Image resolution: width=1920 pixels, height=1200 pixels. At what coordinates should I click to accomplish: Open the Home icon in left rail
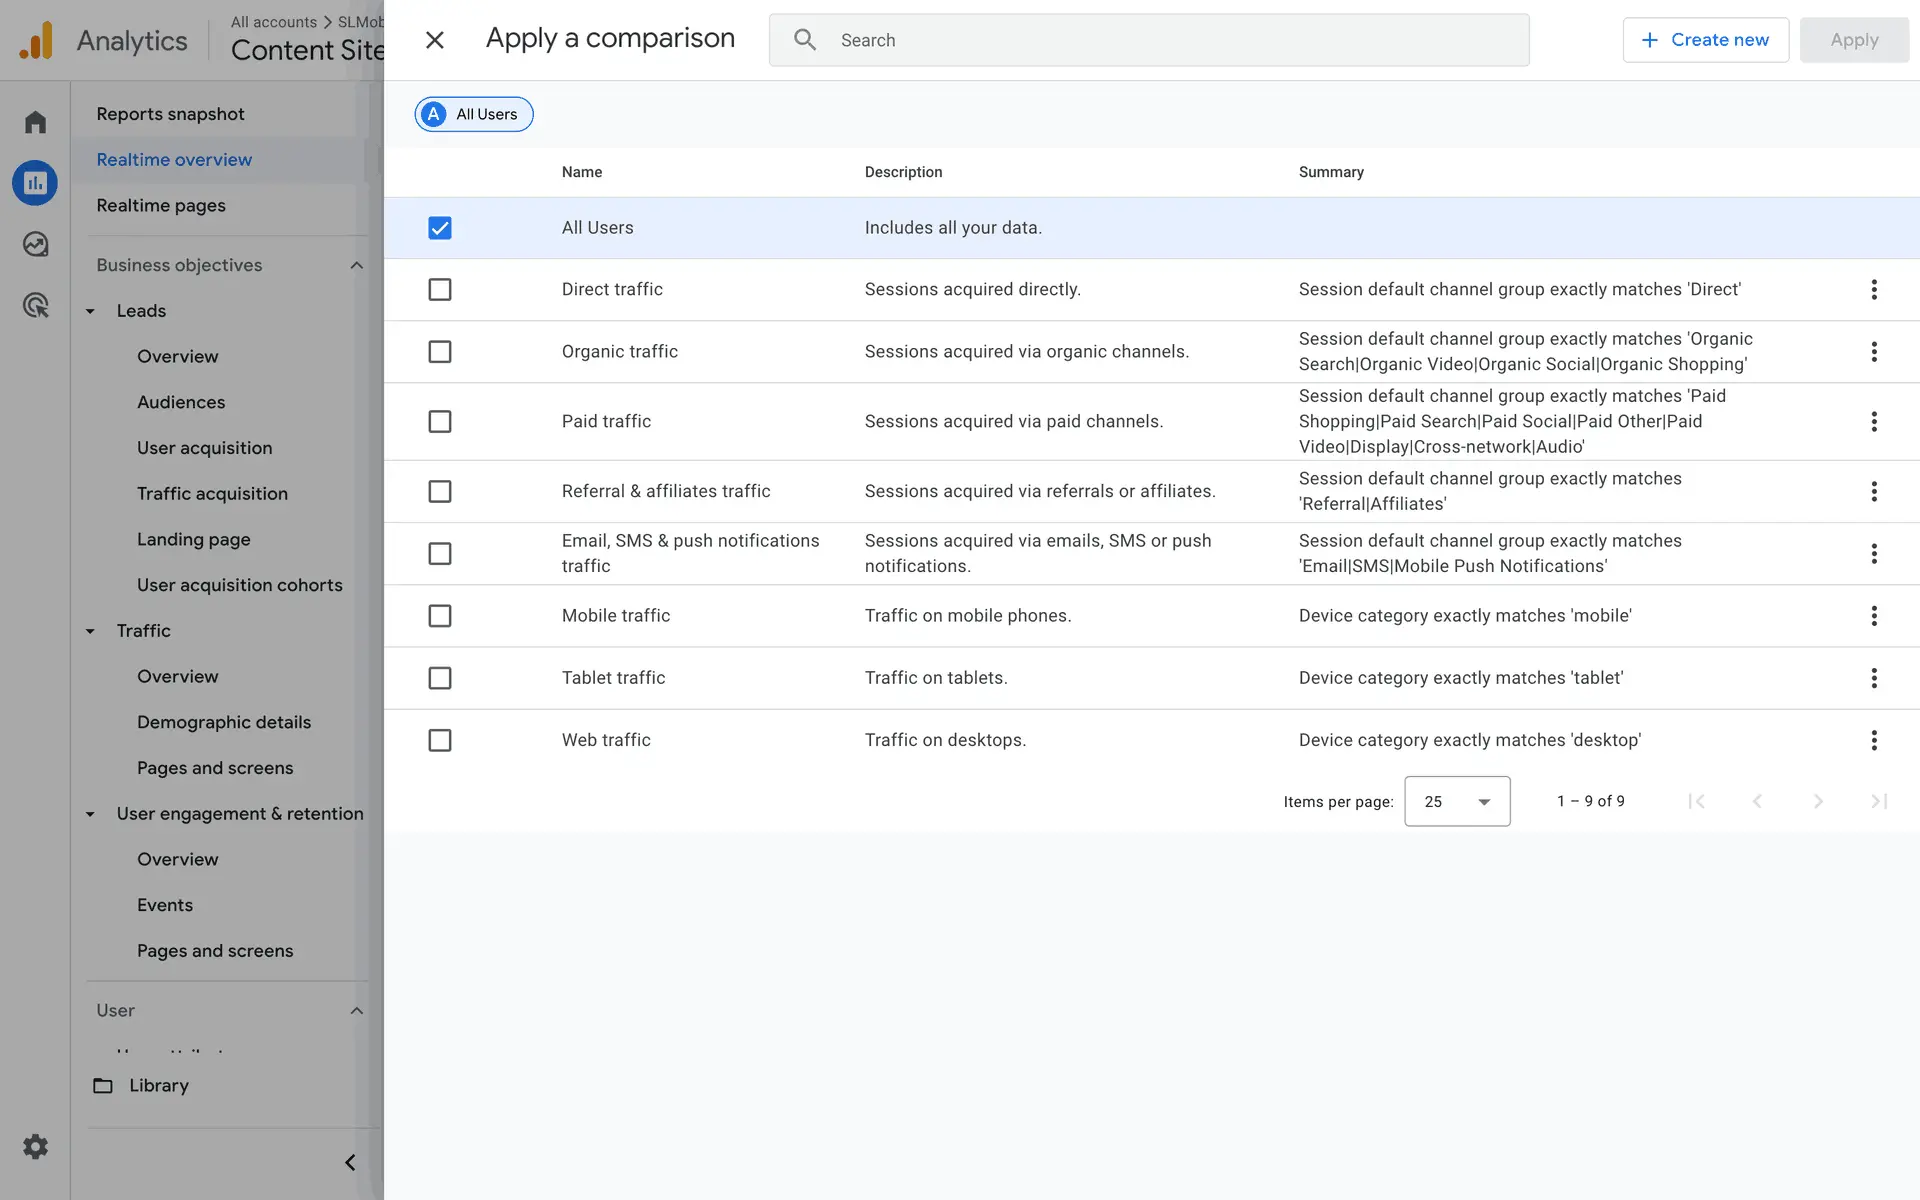point(35,122)
